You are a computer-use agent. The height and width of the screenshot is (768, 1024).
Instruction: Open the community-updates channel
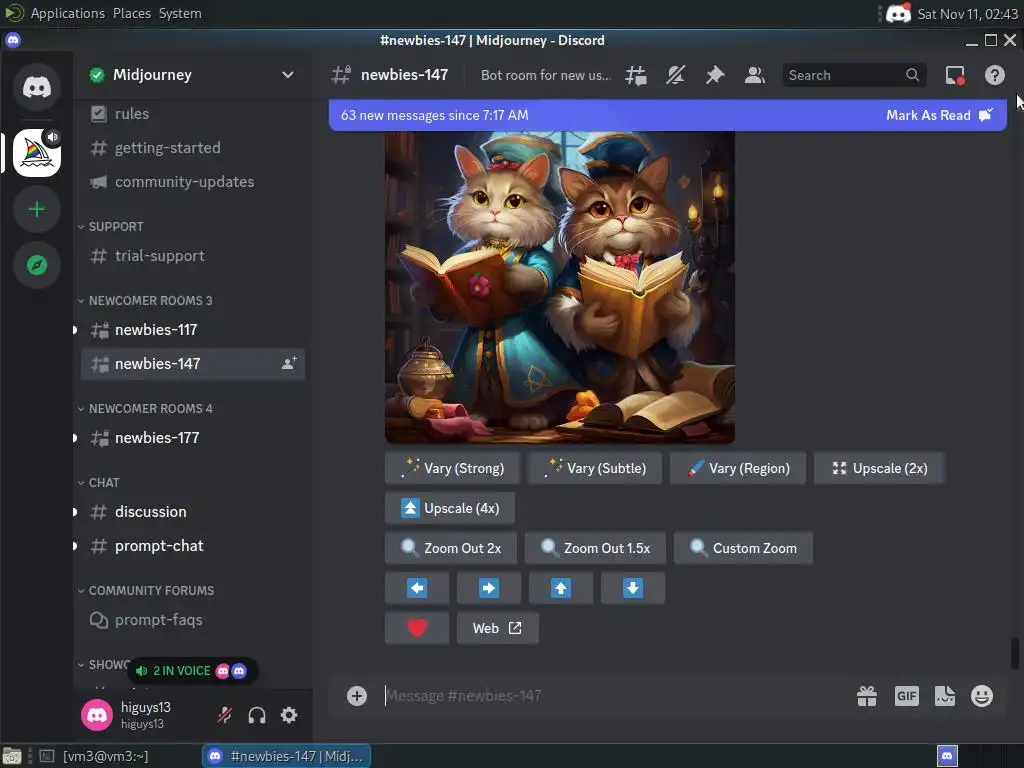point(193,182)
